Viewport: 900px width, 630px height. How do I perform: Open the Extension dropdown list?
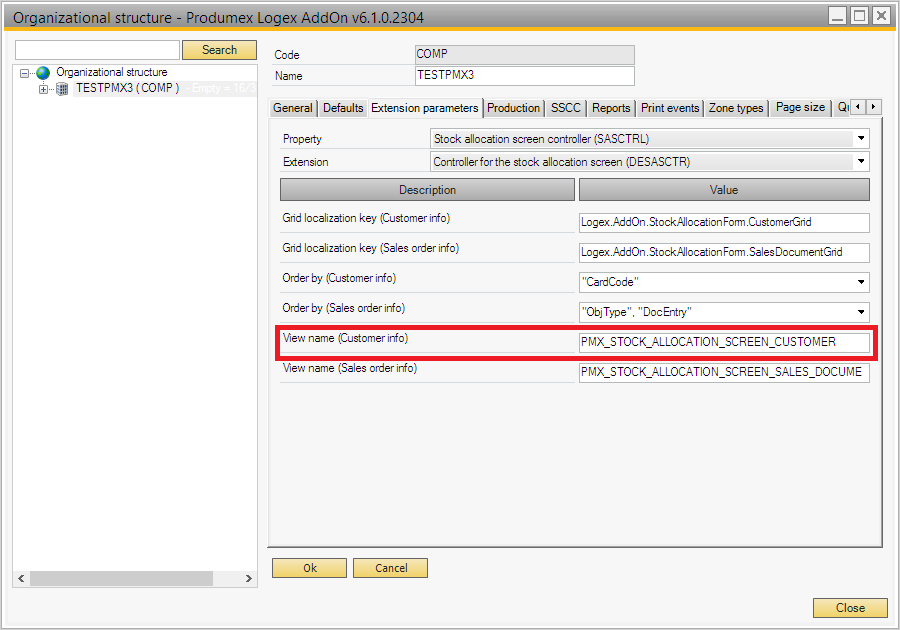tap(861, 161)
